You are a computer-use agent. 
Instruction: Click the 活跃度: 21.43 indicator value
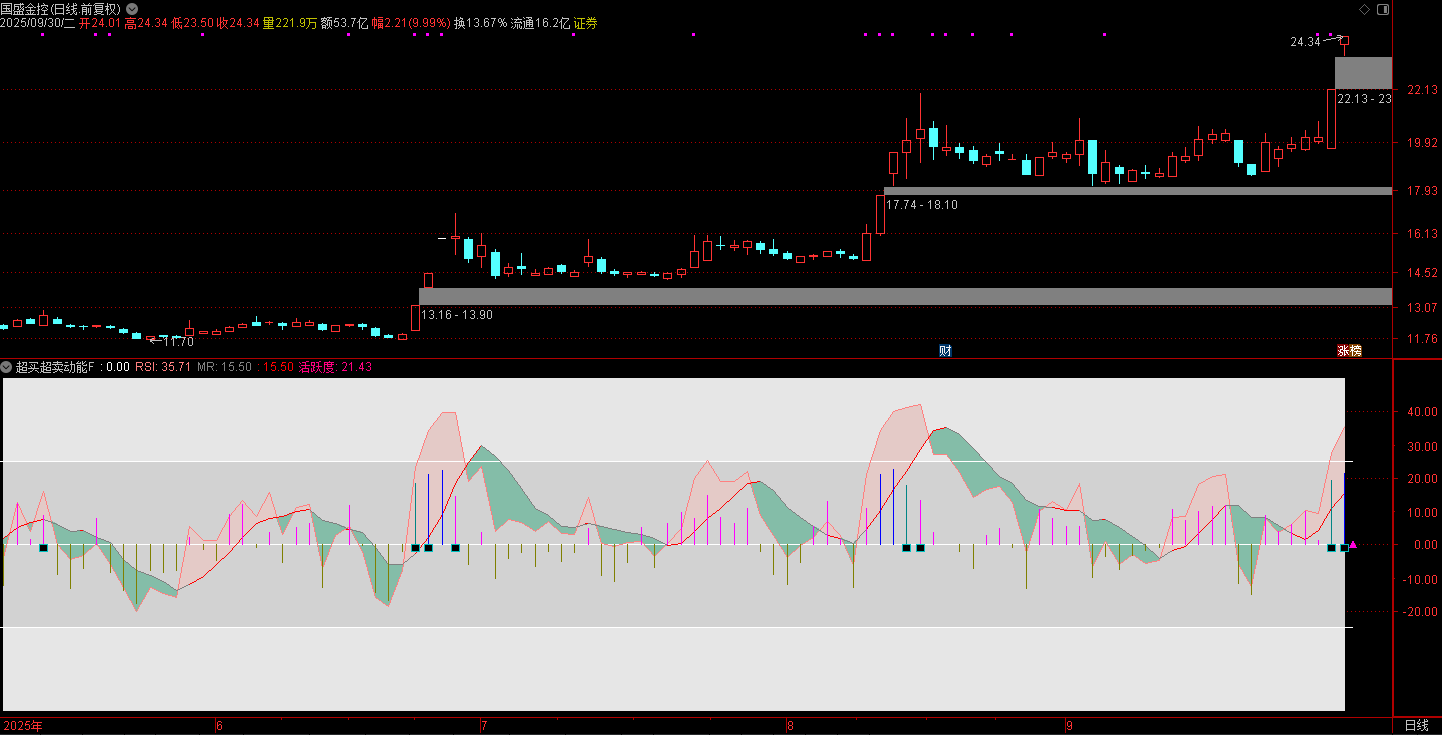click(x=335, y=367)
